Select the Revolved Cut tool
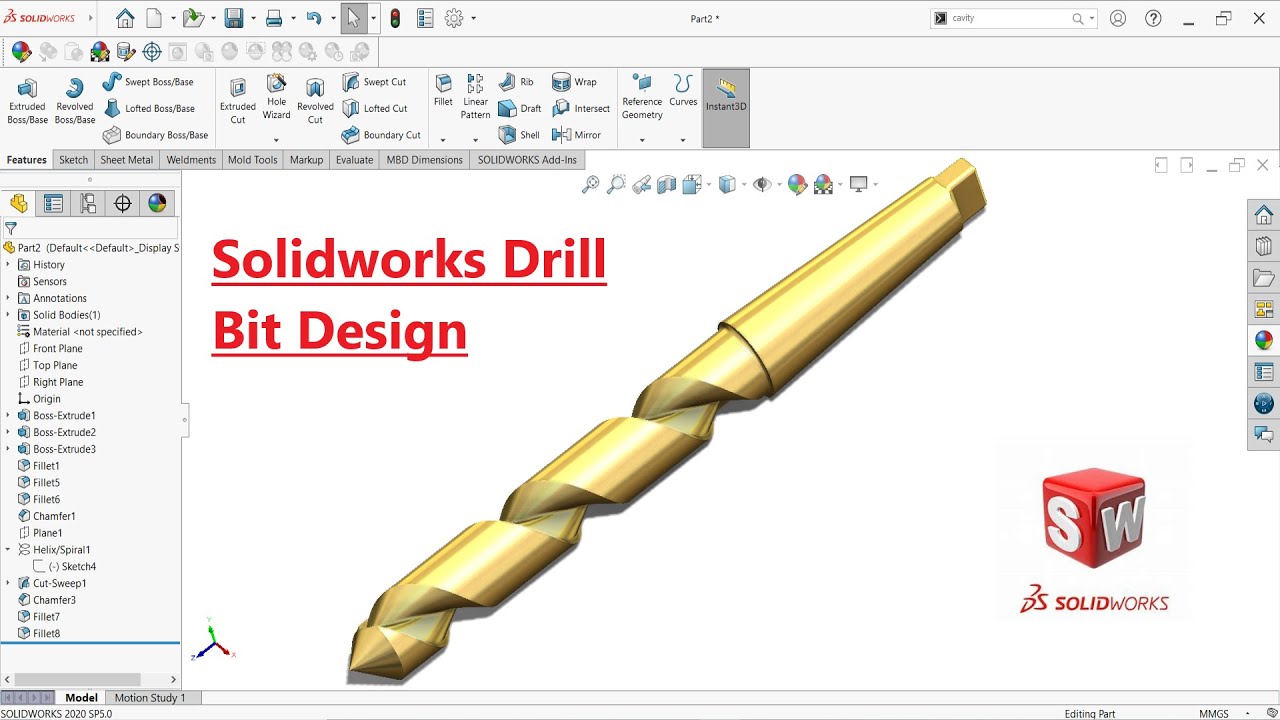The width and height of the screenshot is (1280, 720). coord(315,101)
